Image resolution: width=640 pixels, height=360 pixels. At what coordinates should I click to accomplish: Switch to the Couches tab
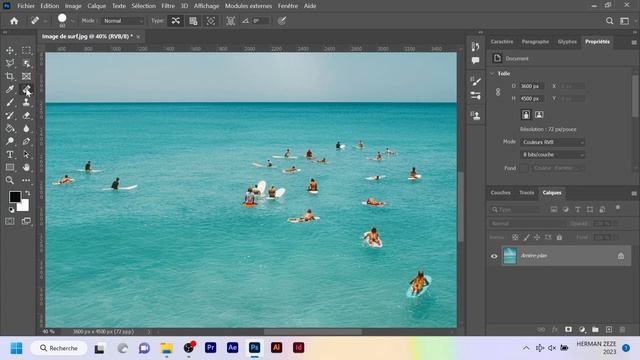[x=500, y=193]
